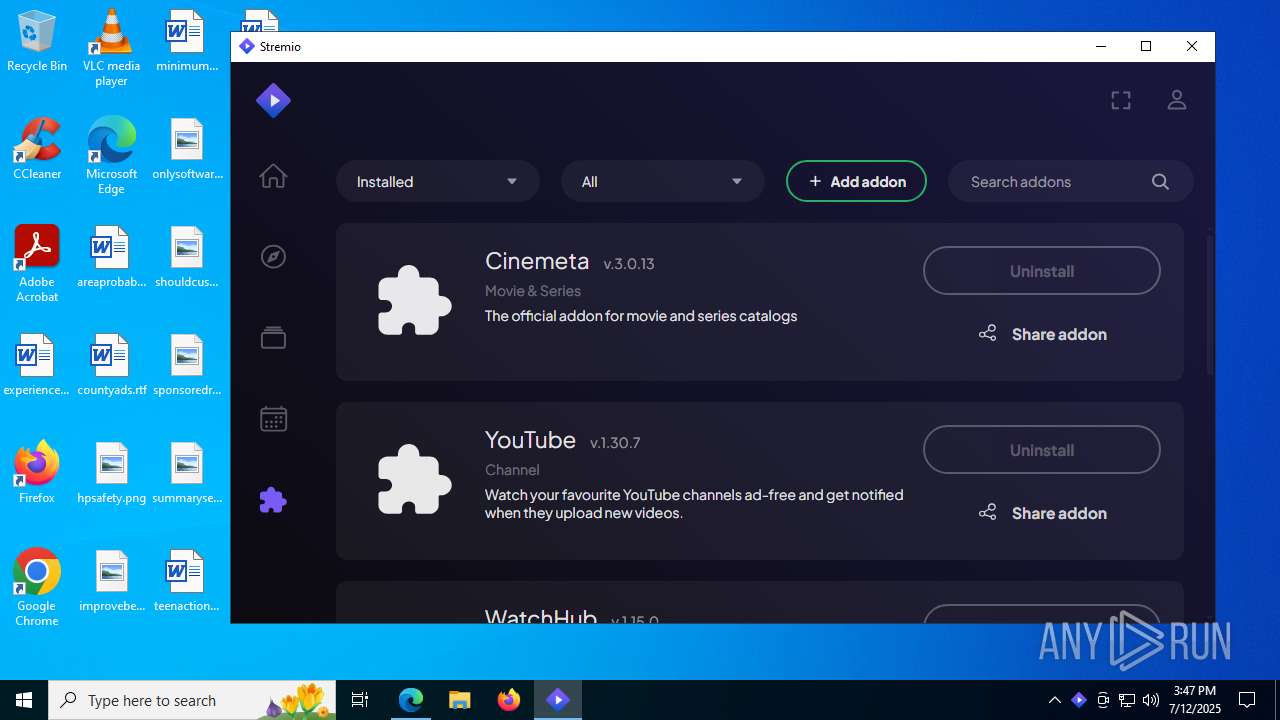Select Firefox desktop shortcut

tap(37, 472)
